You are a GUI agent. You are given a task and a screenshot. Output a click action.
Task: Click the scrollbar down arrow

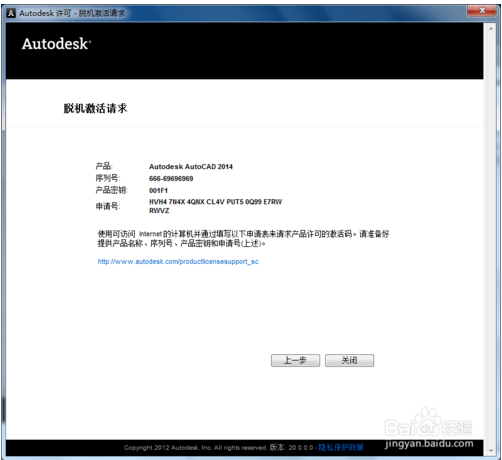click(491, 451)
